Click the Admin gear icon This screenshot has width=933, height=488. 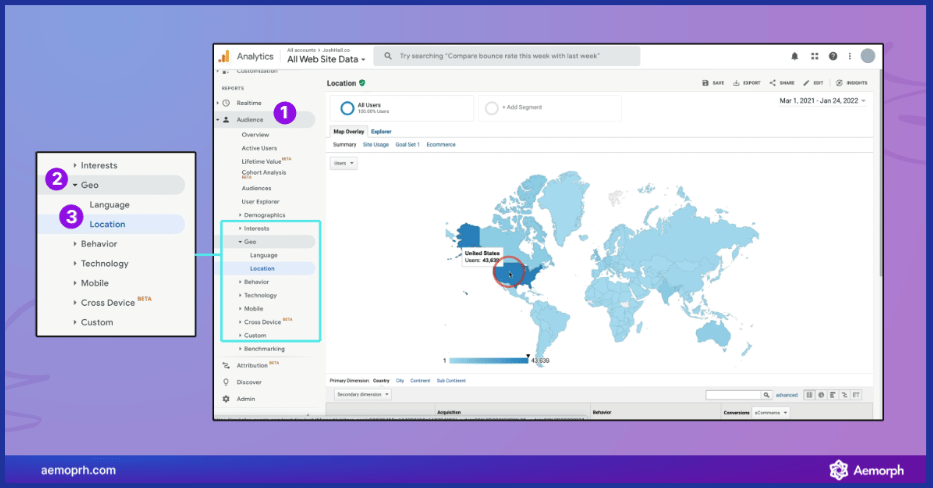pyautogui.click(x=226, y=399)
